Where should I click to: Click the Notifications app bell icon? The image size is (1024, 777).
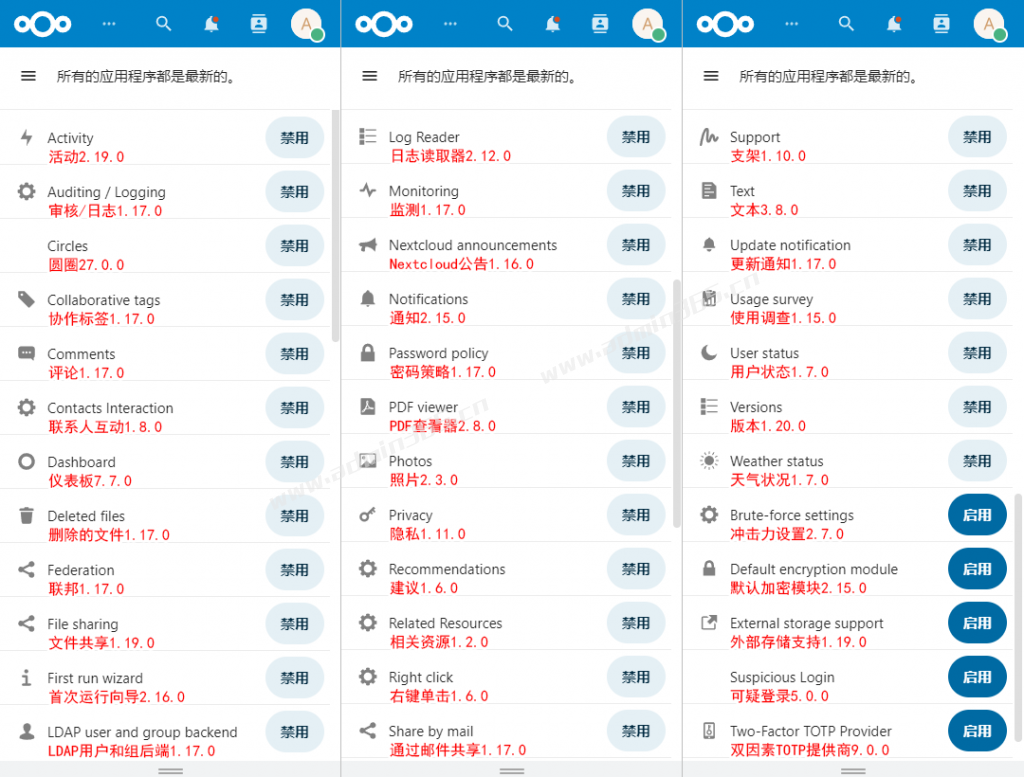[368, 298]
